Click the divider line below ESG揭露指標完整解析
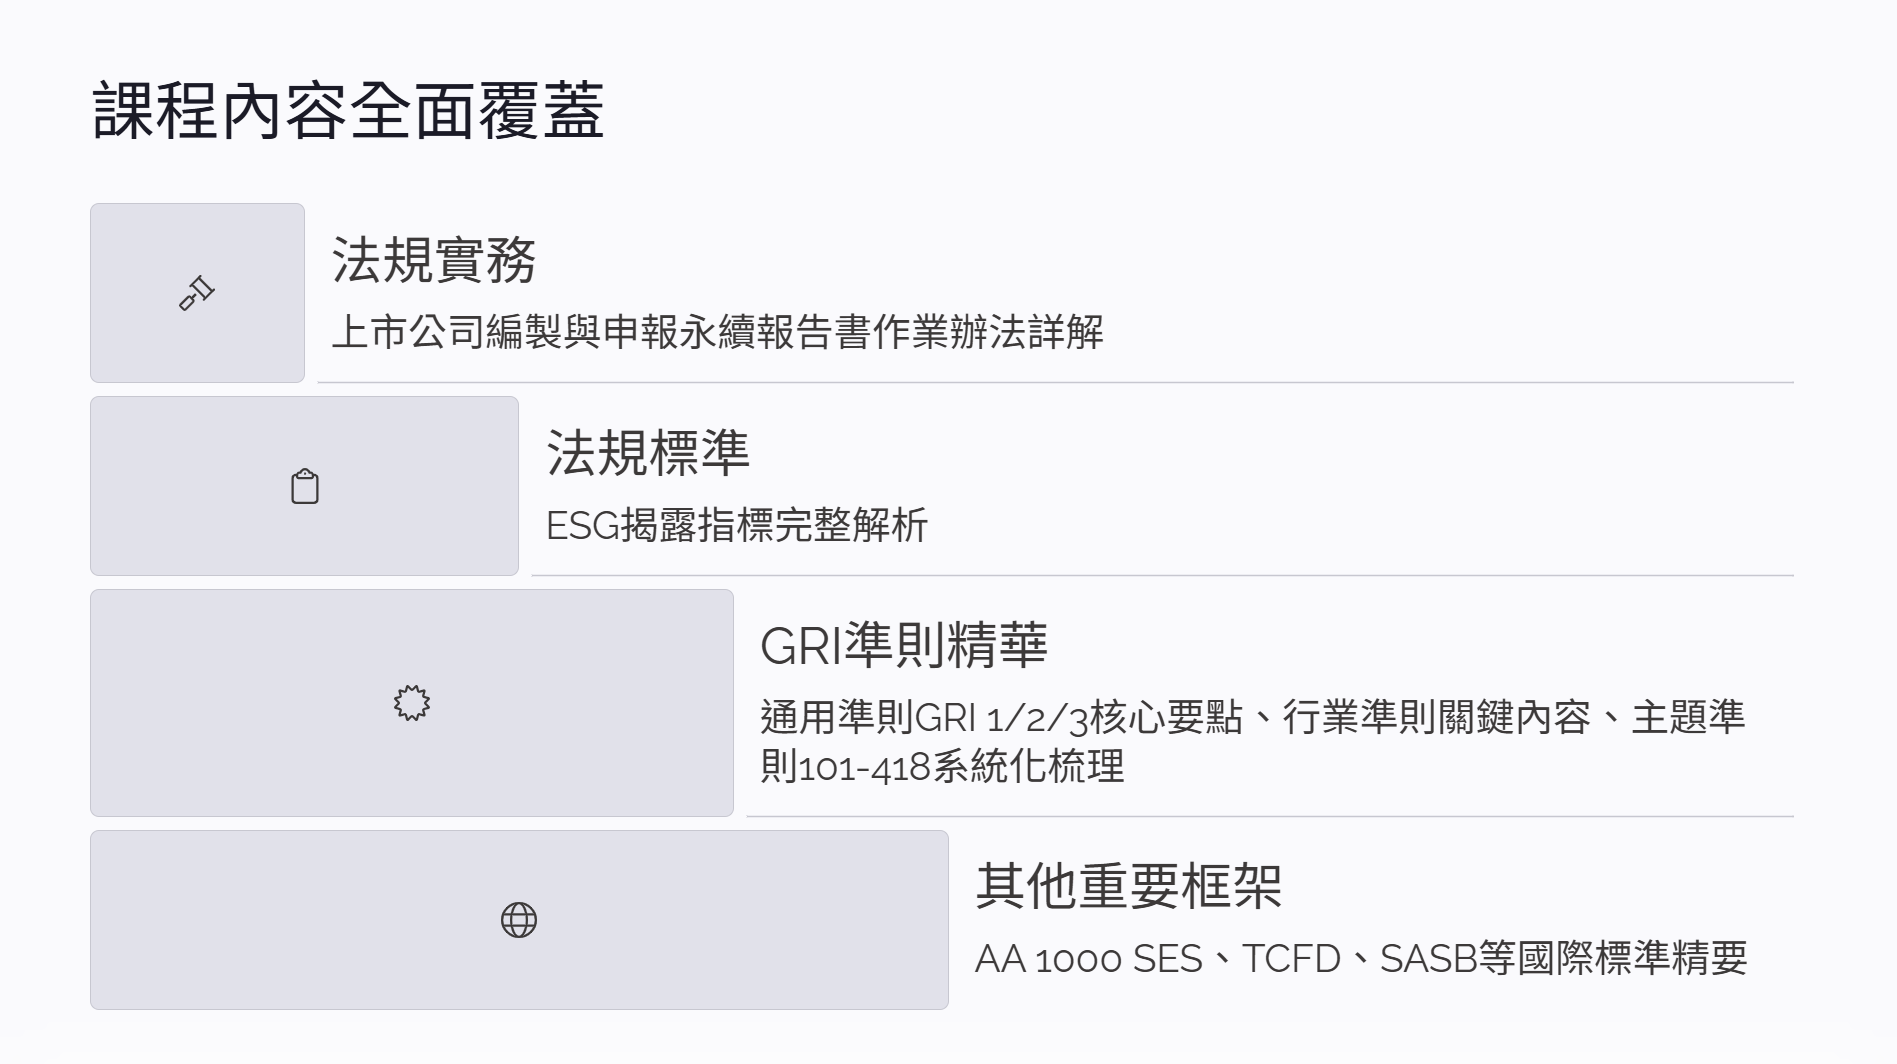 (1162, 575)
